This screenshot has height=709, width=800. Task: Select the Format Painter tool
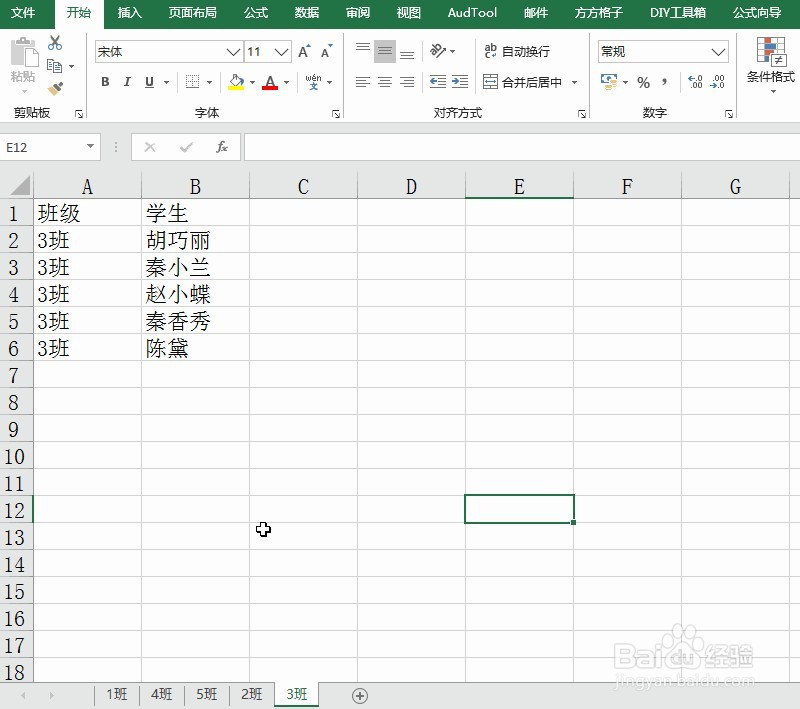point(53,86)
